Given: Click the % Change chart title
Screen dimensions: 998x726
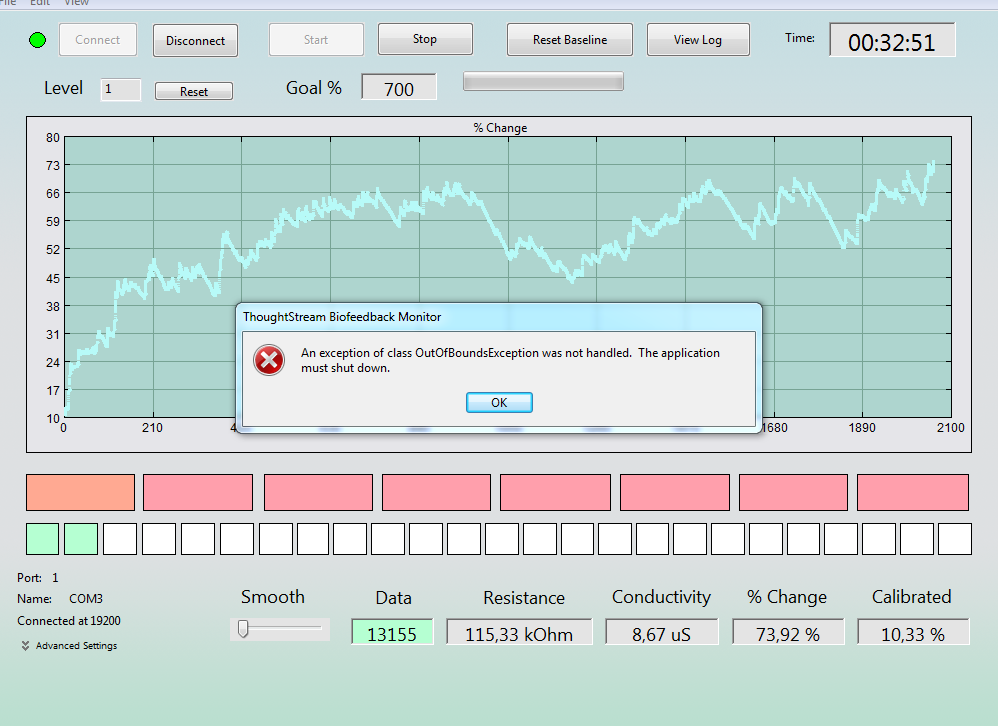Looking at the screenshot, I should click(500, 128).
